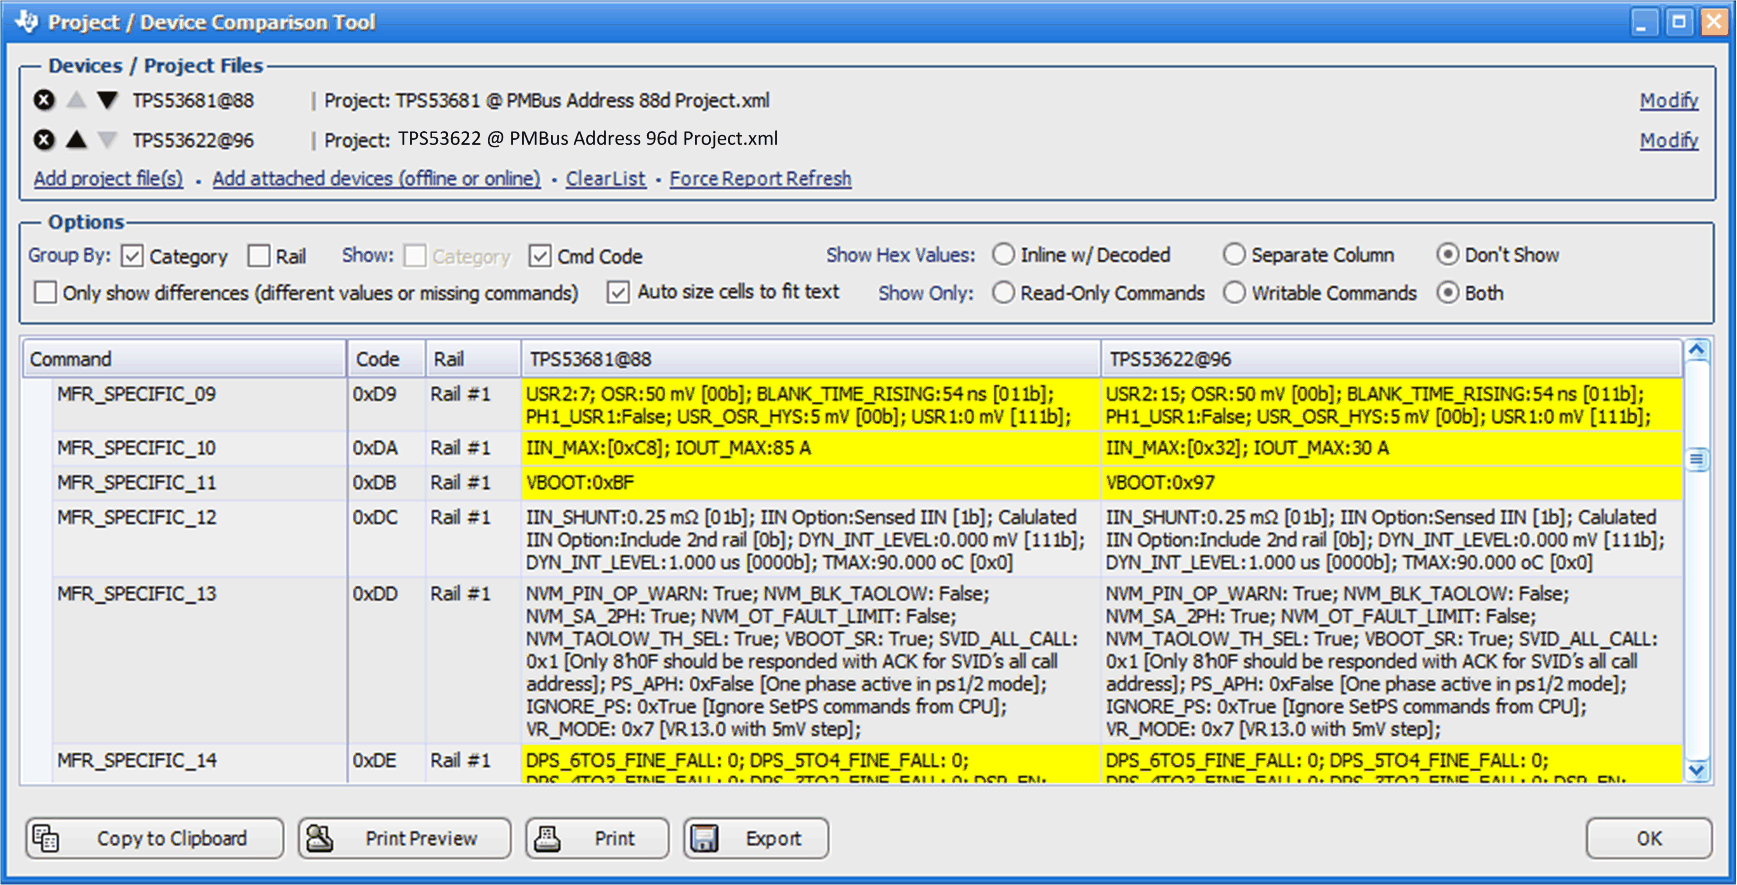Select the Both commands option
The image size is (1737, 885).
[1447, 293]
